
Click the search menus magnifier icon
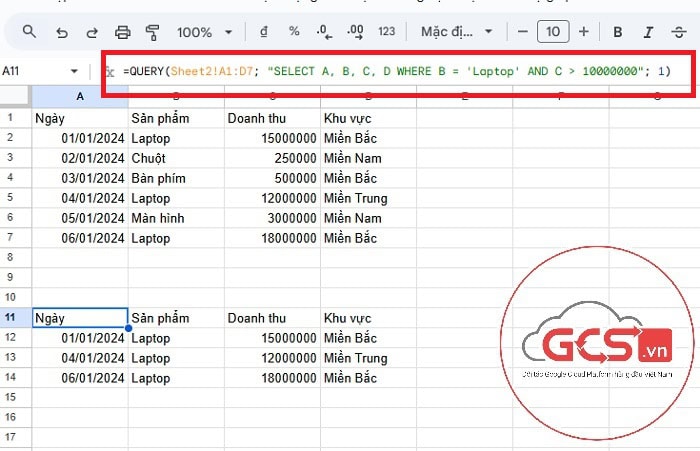pyautogui.click(x=29, y=32)
